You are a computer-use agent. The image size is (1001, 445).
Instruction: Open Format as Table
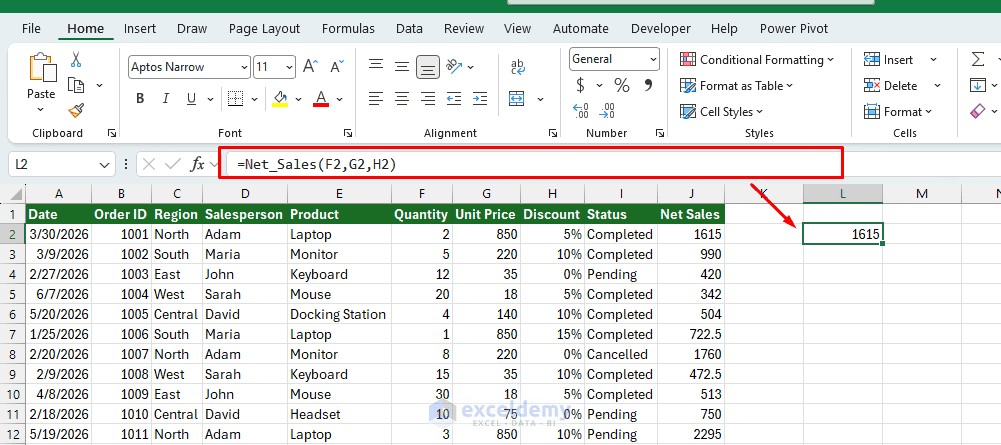pyautogui.click(x=736, y=86)
